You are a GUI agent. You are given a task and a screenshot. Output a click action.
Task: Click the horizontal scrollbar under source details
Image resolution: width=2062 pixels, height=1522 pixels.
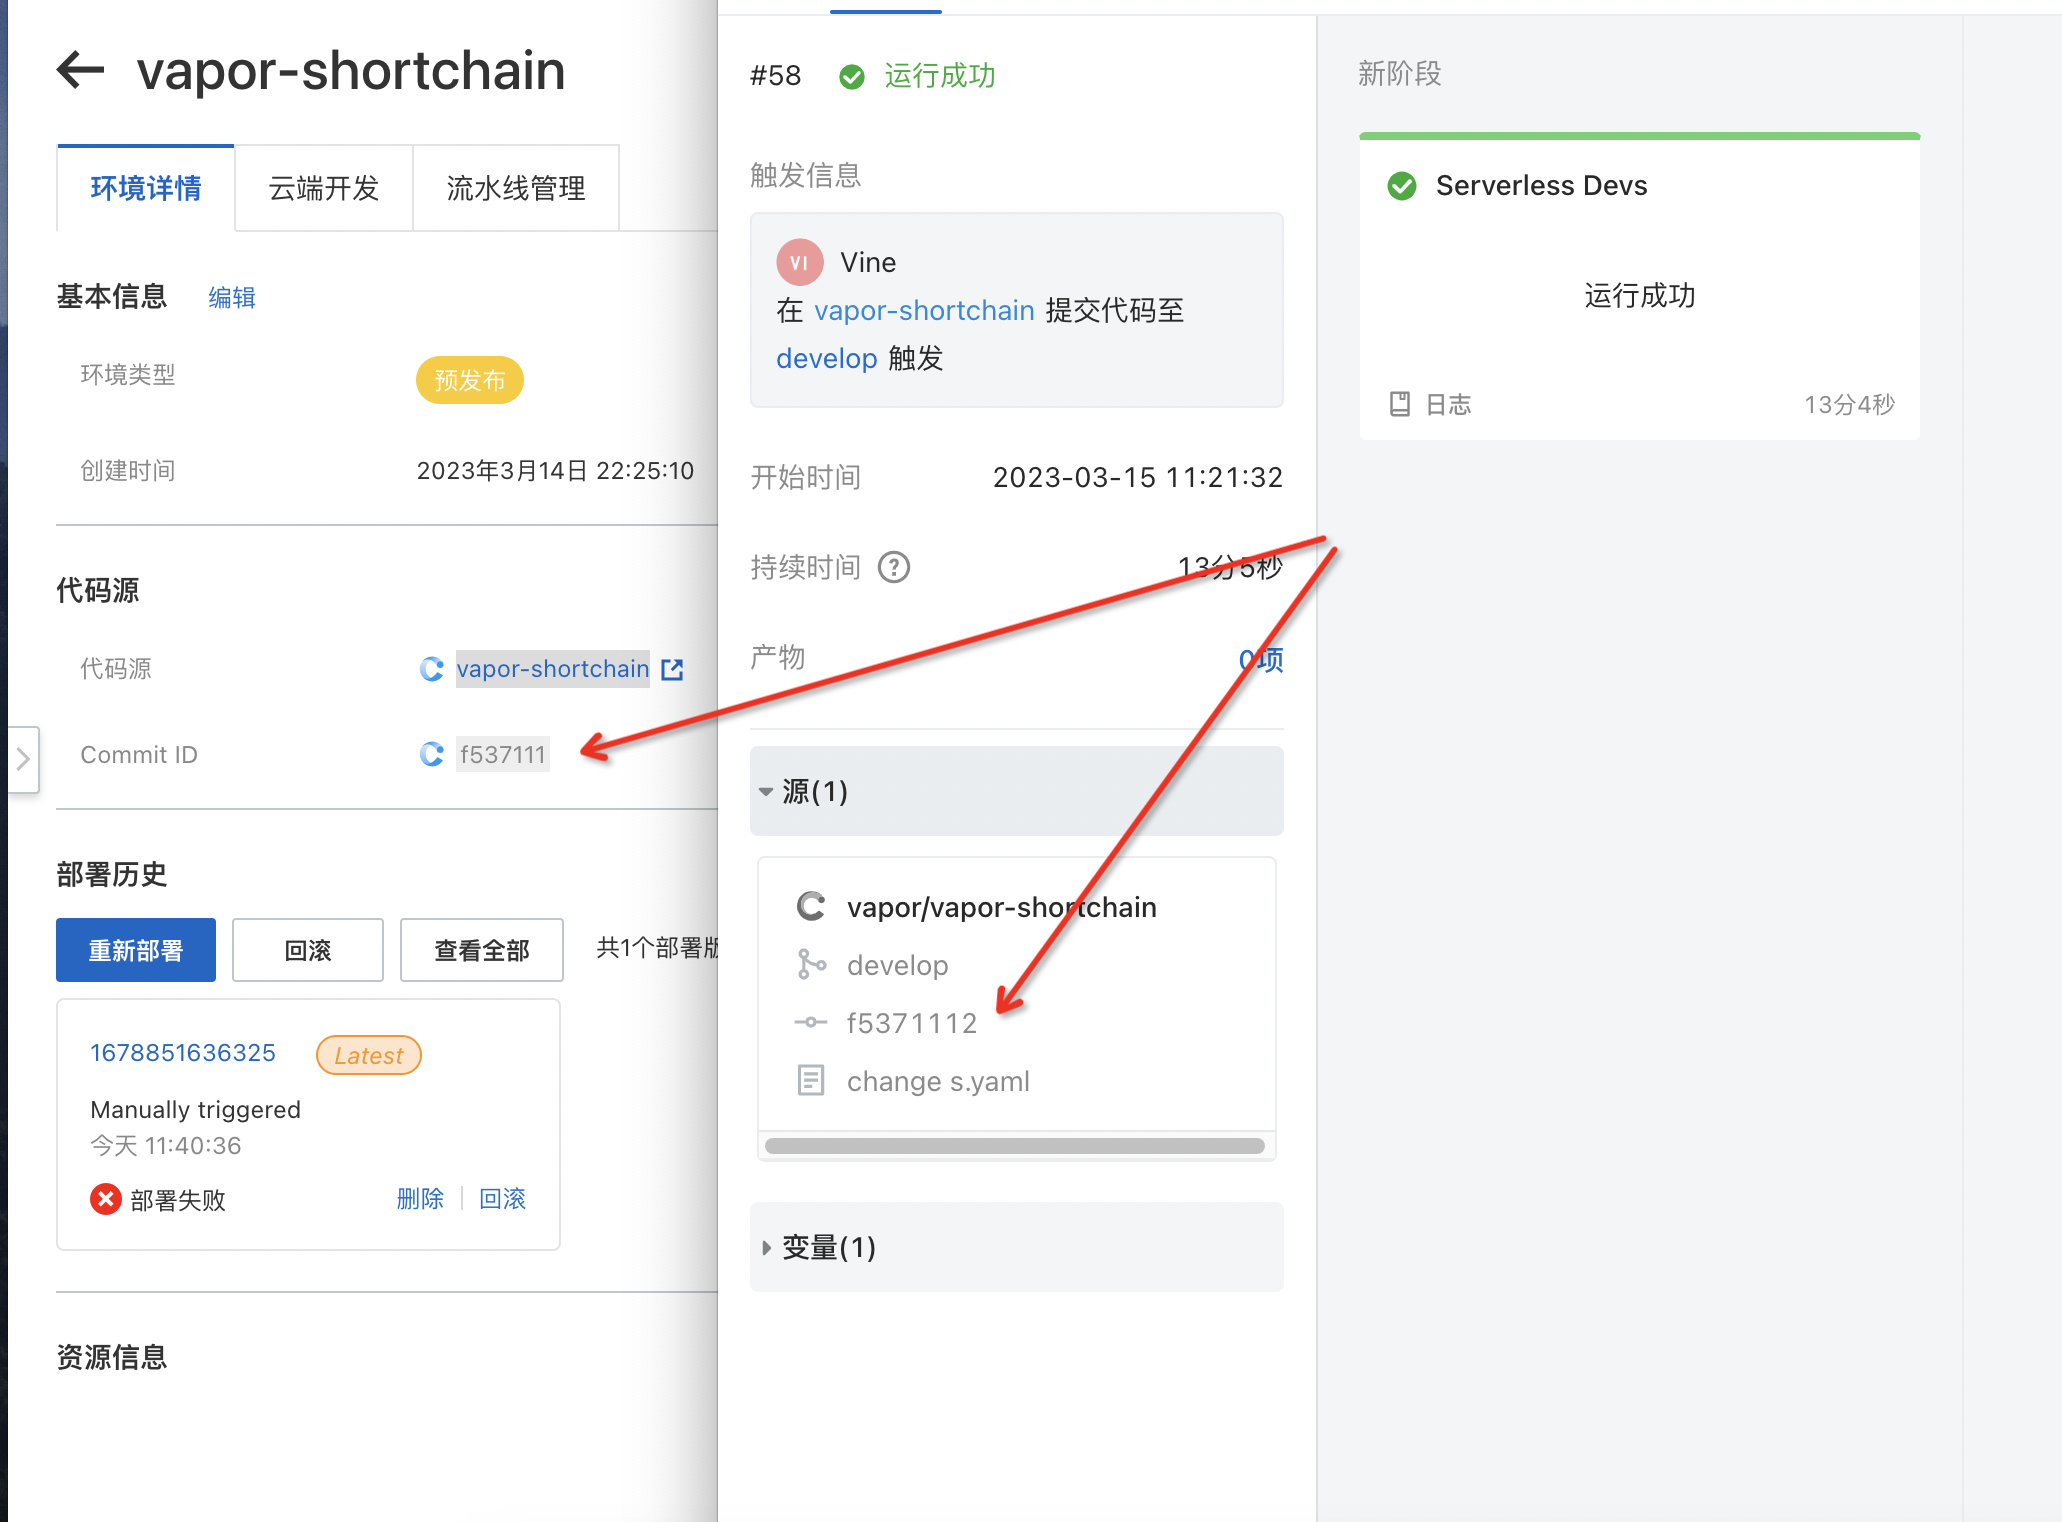click(x=1015, y=1146)
